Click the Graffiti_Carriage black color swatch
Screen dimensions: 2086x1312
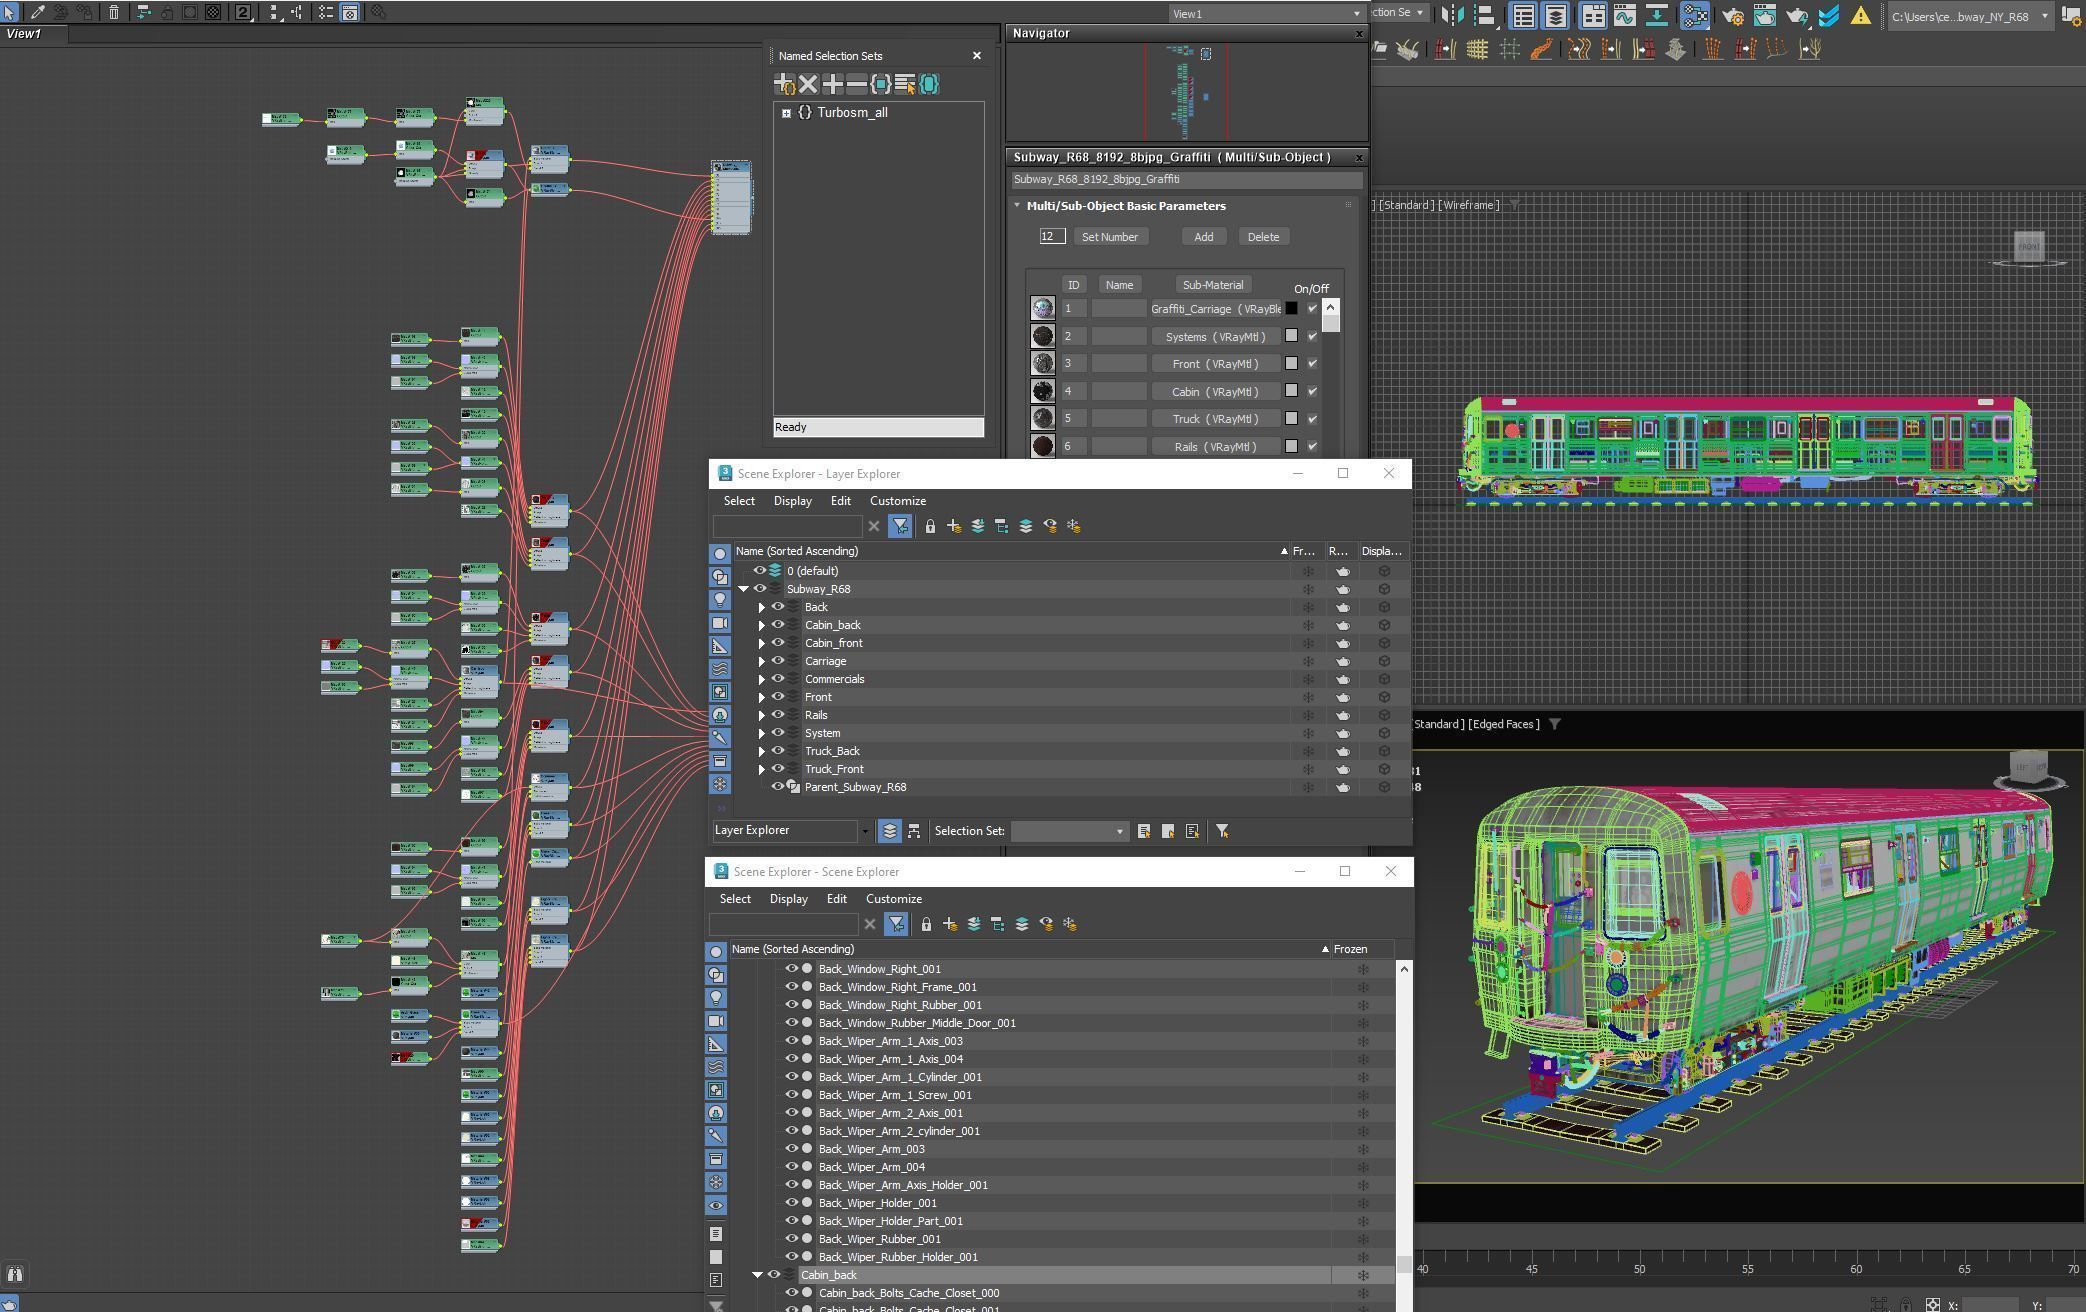[x=1291, y=308]
